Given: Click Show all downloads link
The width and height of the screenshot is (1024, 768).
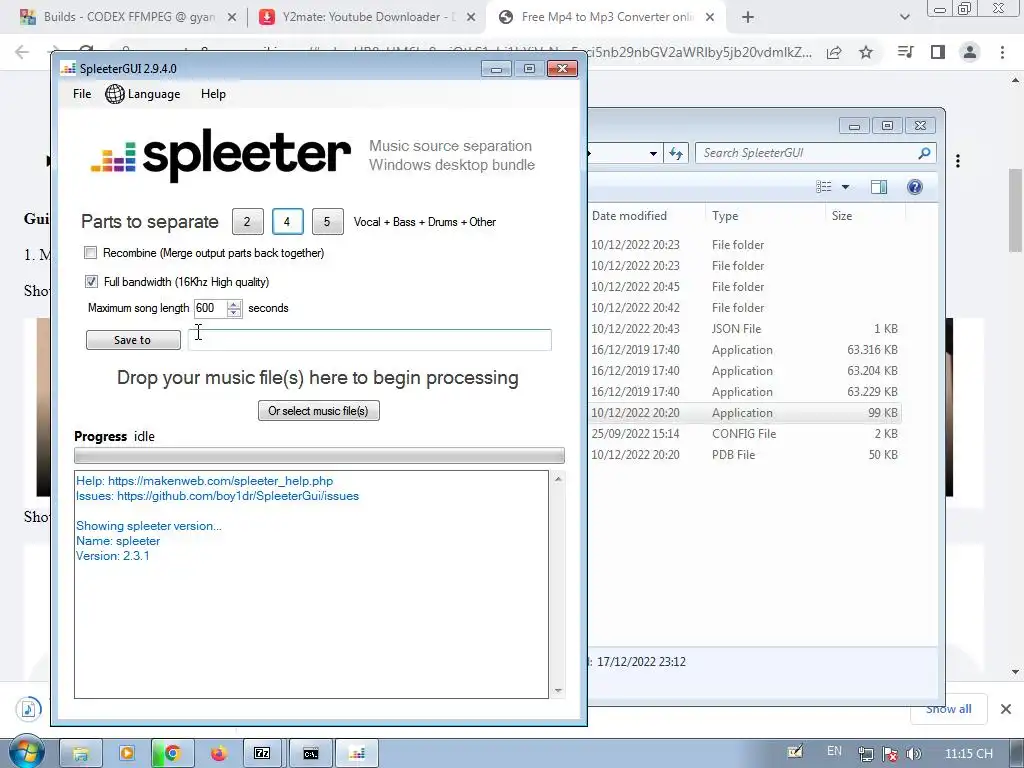Looking at the screenshot, I should click(948, 709).
